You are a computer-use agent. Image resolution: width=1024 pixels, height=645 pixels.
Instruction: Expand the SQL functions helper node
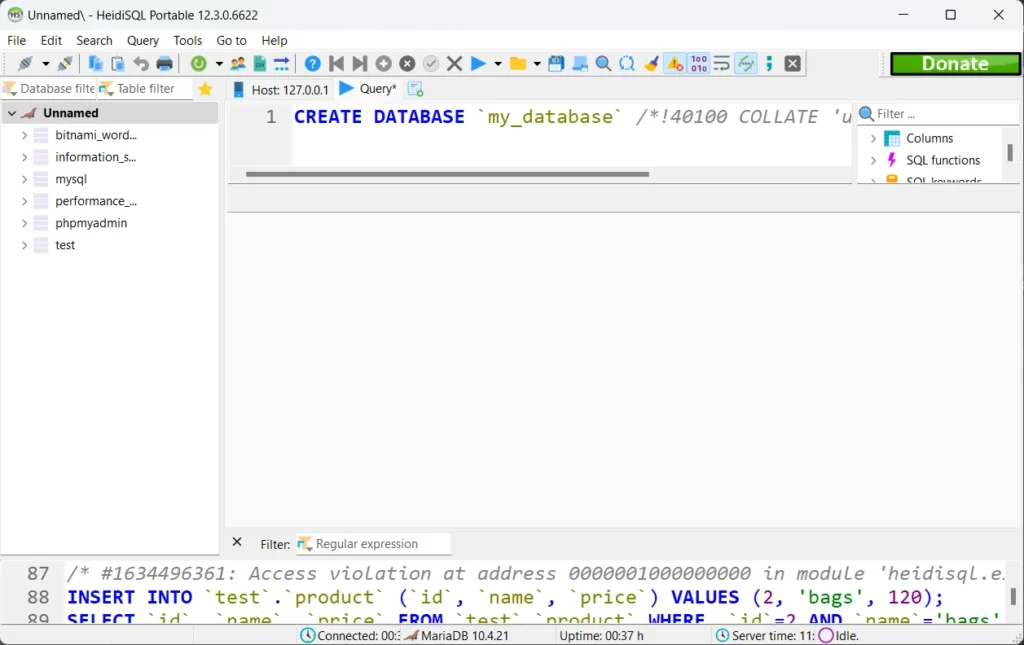pos(873,161)
